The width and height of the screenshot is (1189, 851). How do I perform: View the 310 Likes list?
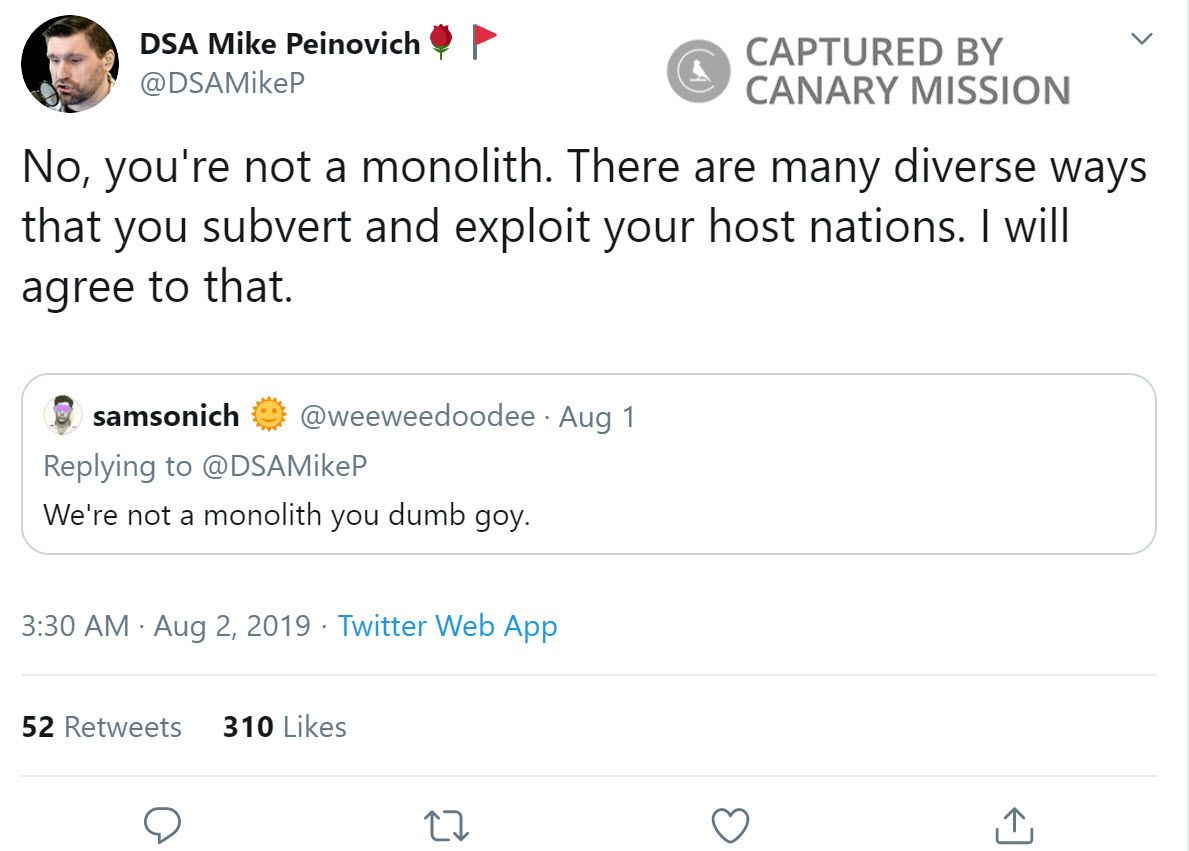(x=285, y=727)
